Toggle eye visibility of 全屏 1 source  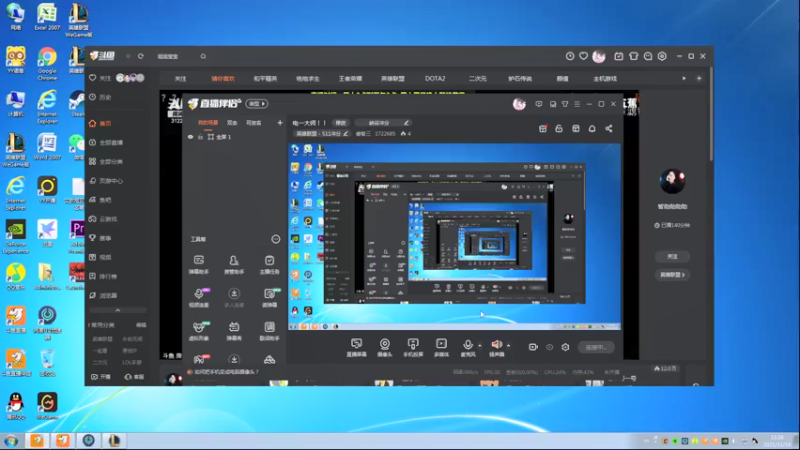[x=190, y=137]
